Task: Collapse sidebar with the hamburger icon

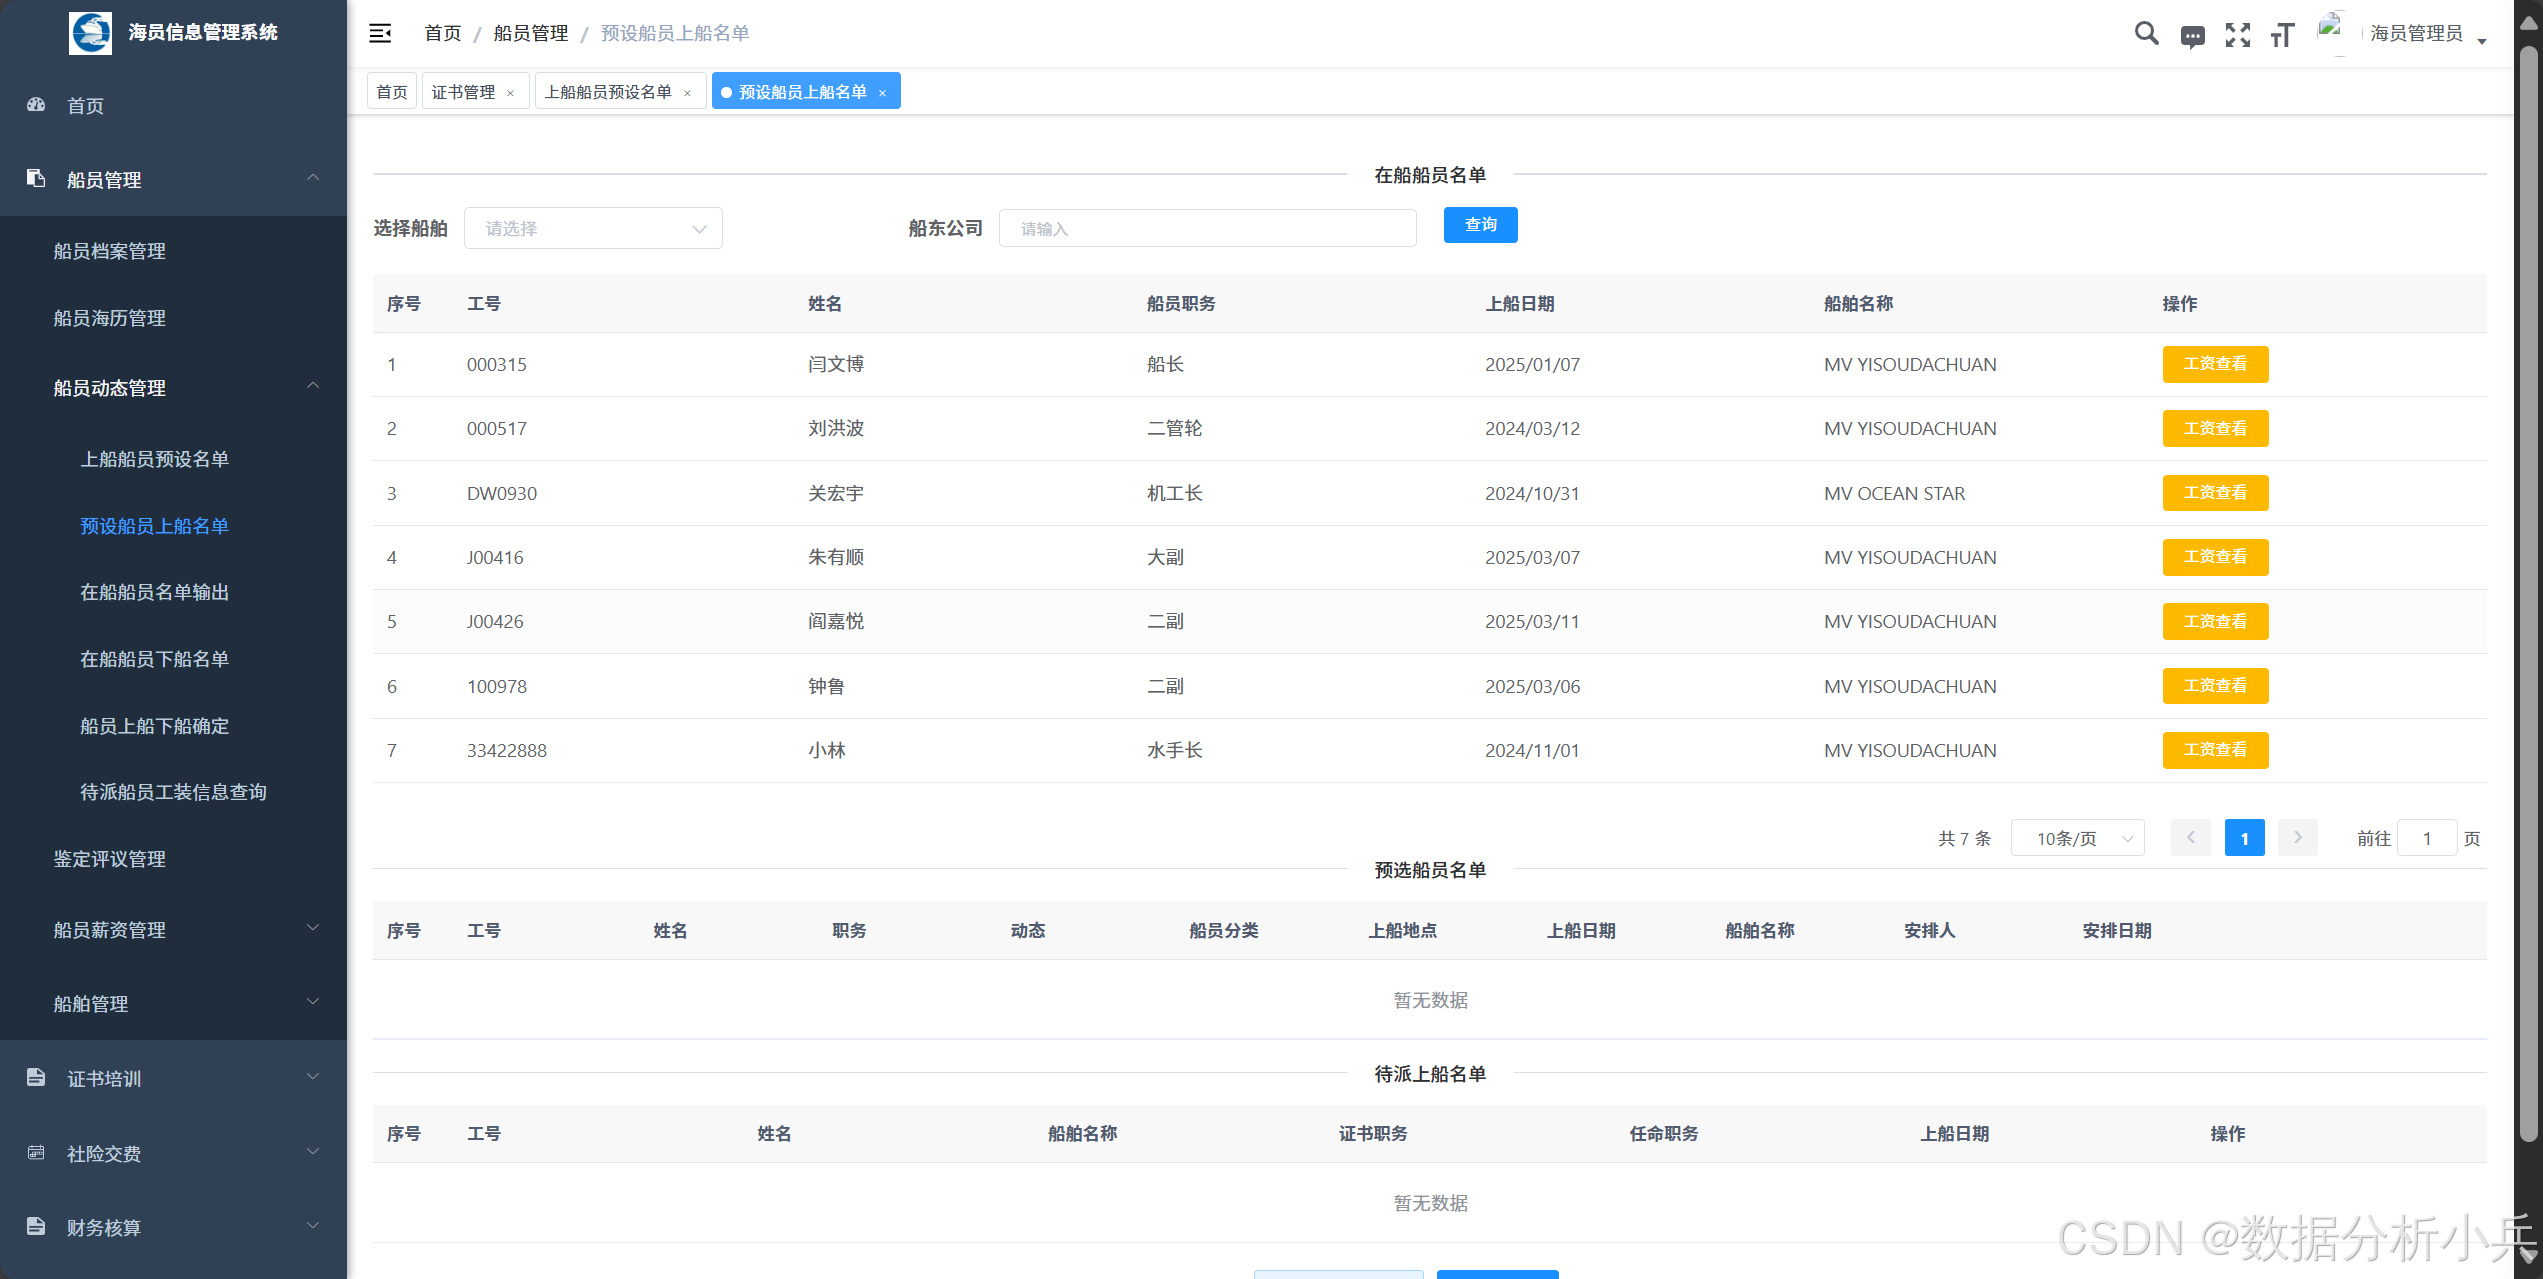Action: (380, 33)
